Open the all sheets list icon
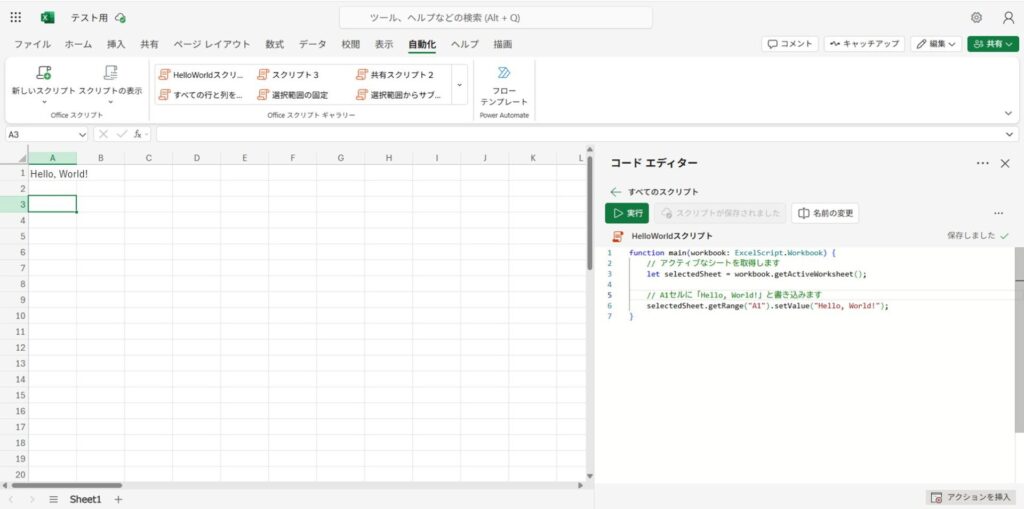Screen dimensions: 1024x509 [54, 499]
